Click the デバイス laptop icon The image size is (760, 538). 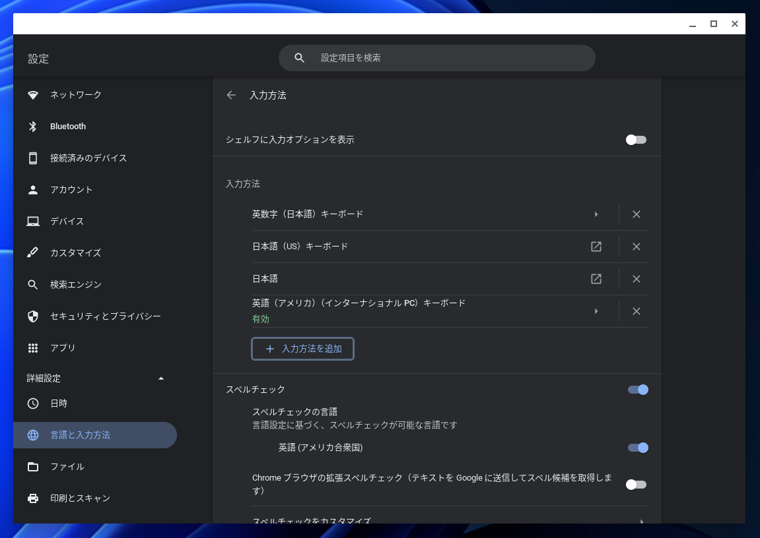click(x=33, y=222)
